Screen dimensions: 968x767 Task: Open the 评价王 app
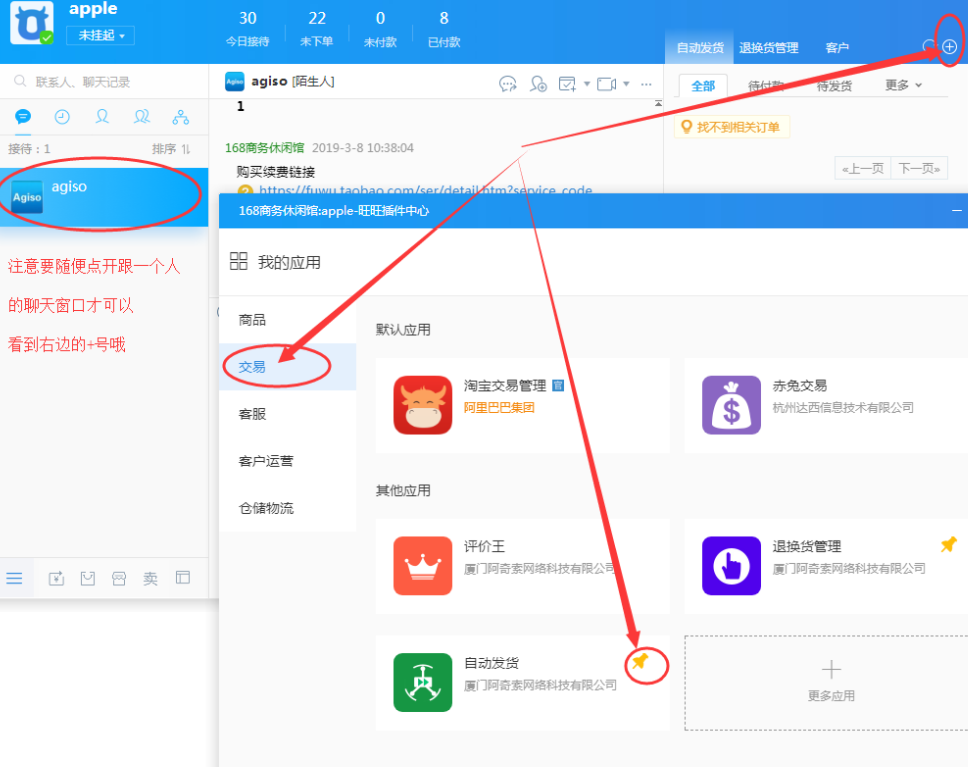tap(522, 566)
